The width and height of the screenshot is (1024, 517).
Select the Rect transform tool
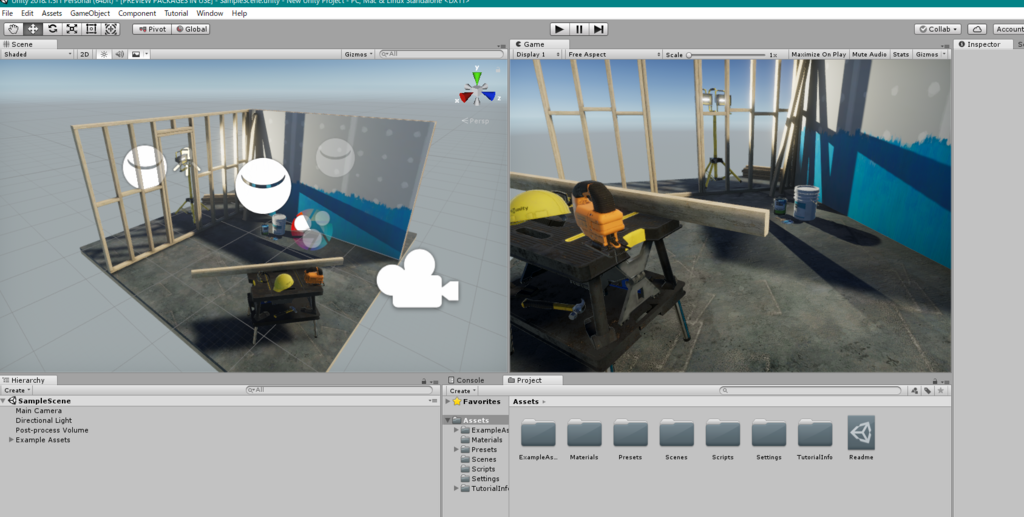tap(91, 29)
